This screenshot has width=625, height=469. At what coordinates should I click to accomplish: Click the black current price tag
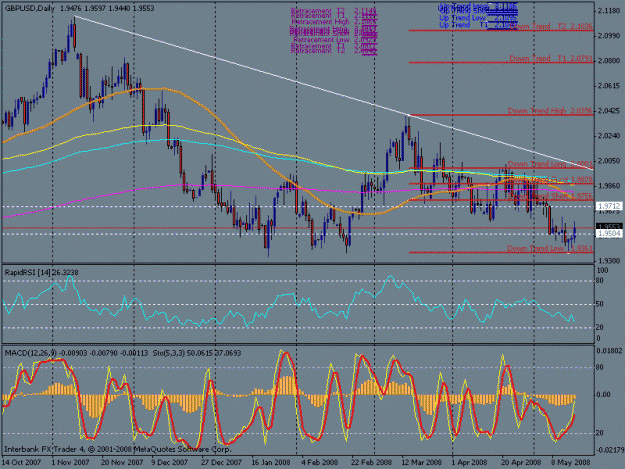[609, 226]
